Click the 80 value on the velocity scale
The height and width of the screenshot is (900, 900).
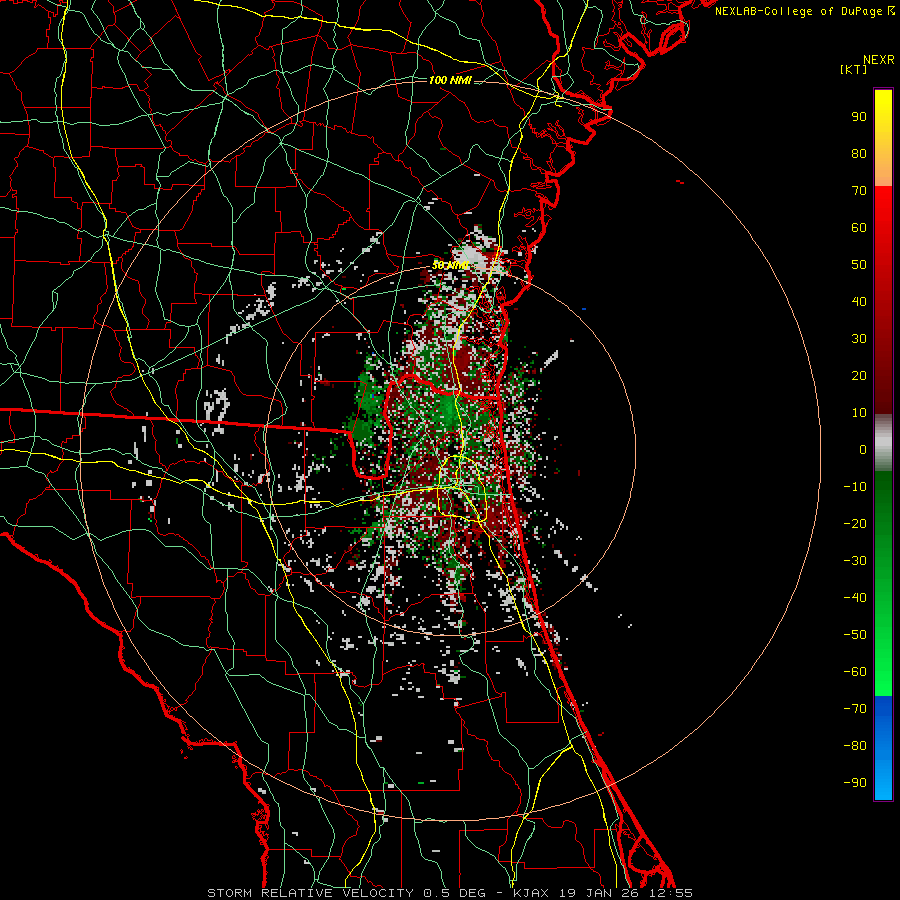pyautogui.click(x=859, y=154)
